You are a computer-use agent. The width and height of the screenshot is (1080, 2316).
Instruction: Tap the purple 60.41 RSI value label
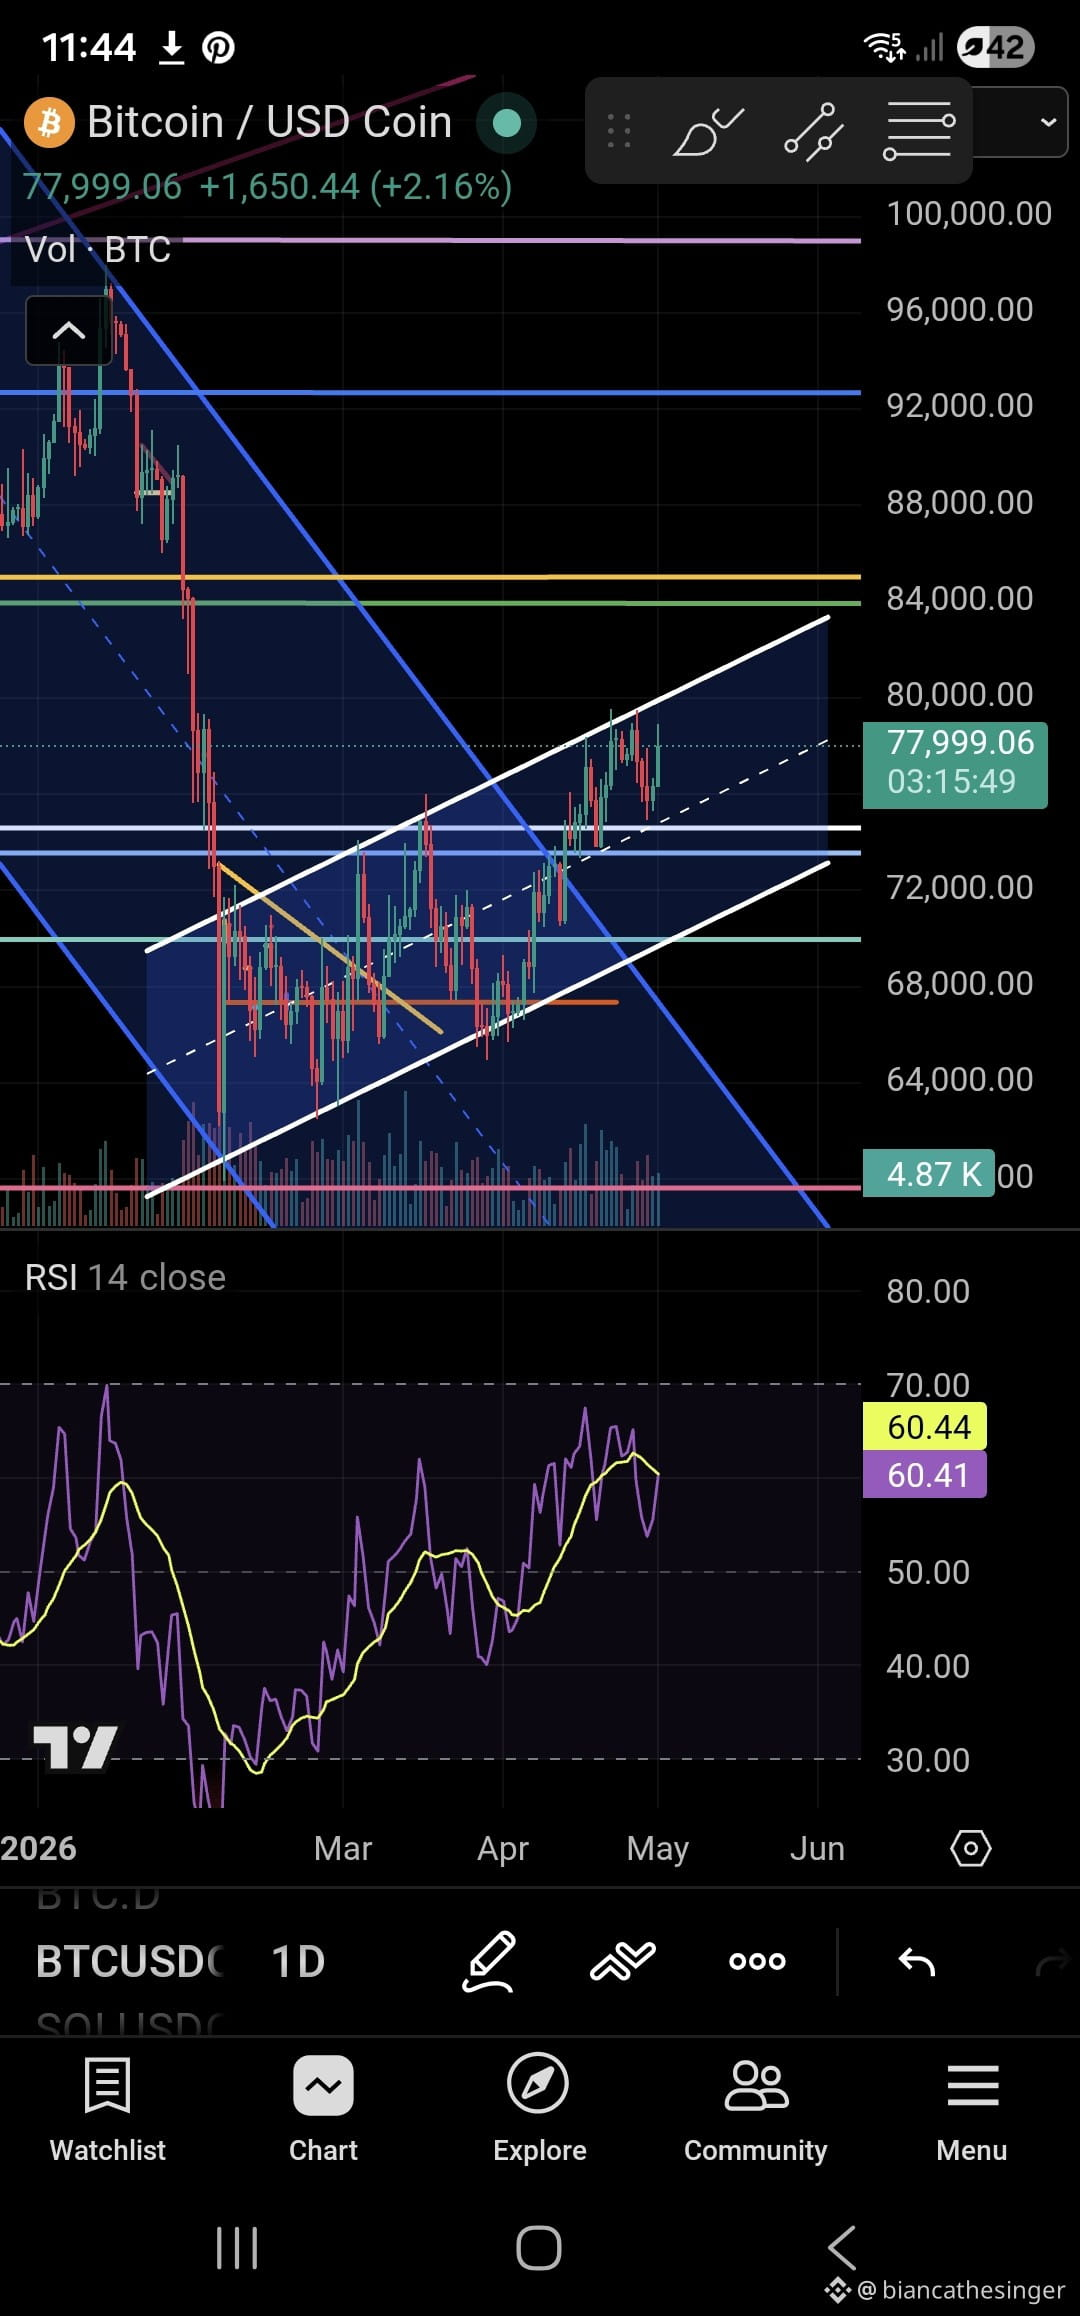point(925,1475)
